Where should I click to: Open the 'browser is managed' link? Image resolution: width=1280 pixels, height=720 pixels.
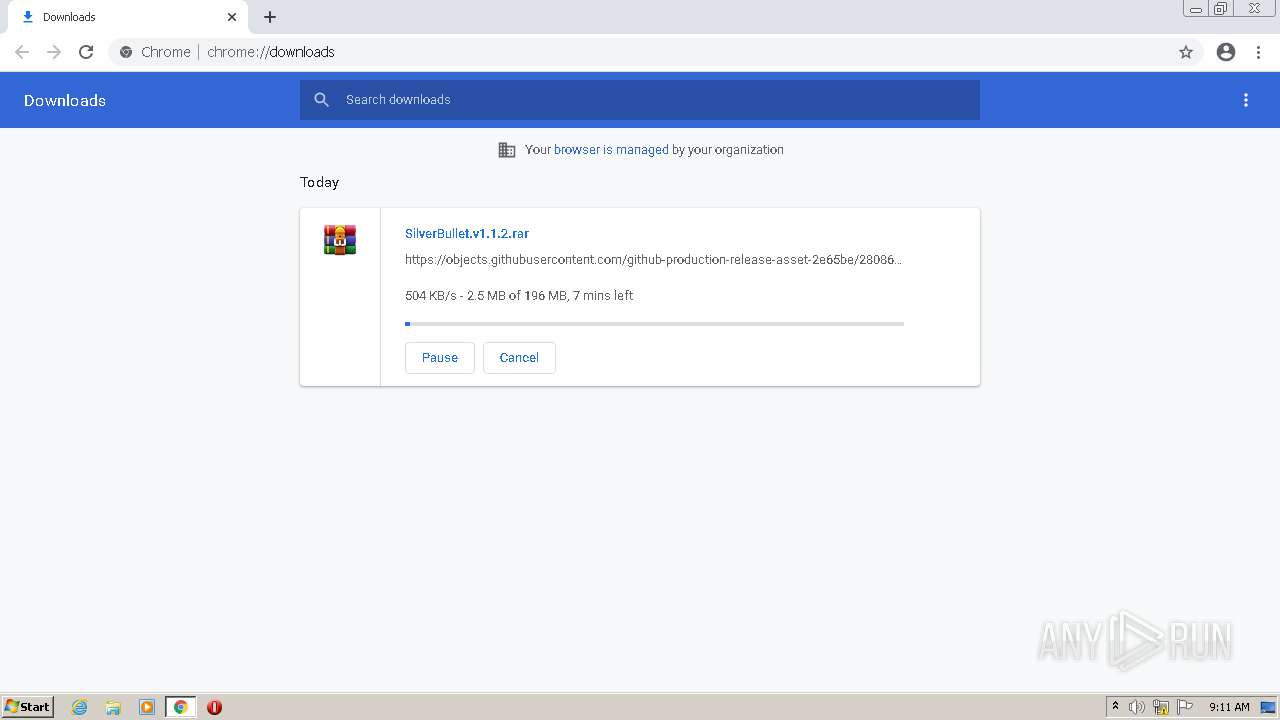(611, 150)
